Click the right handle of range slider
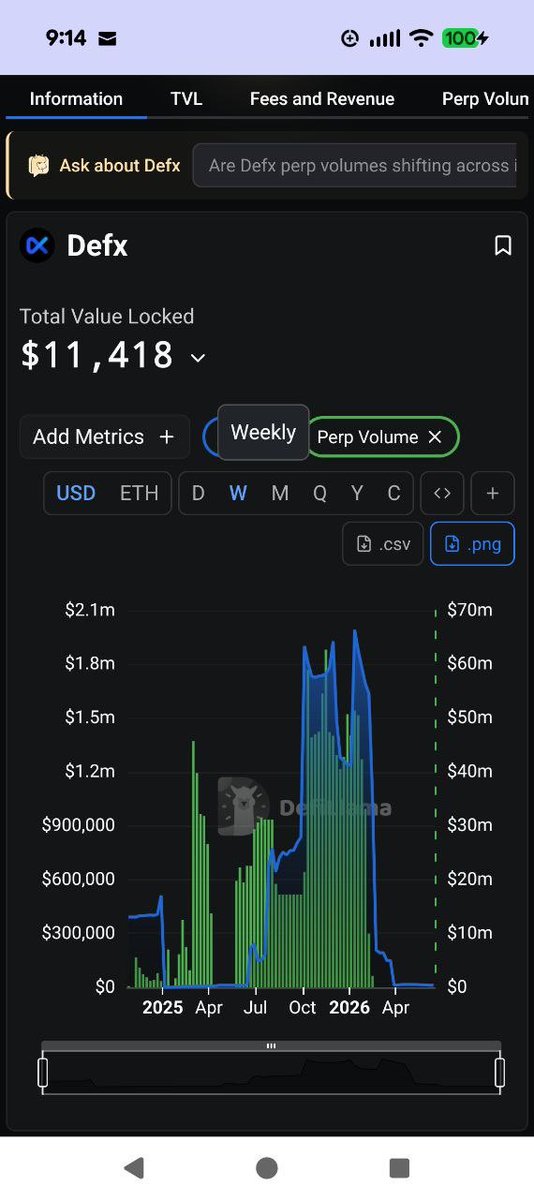The height and width of the screenshot is (1199, 534). 500,1072
